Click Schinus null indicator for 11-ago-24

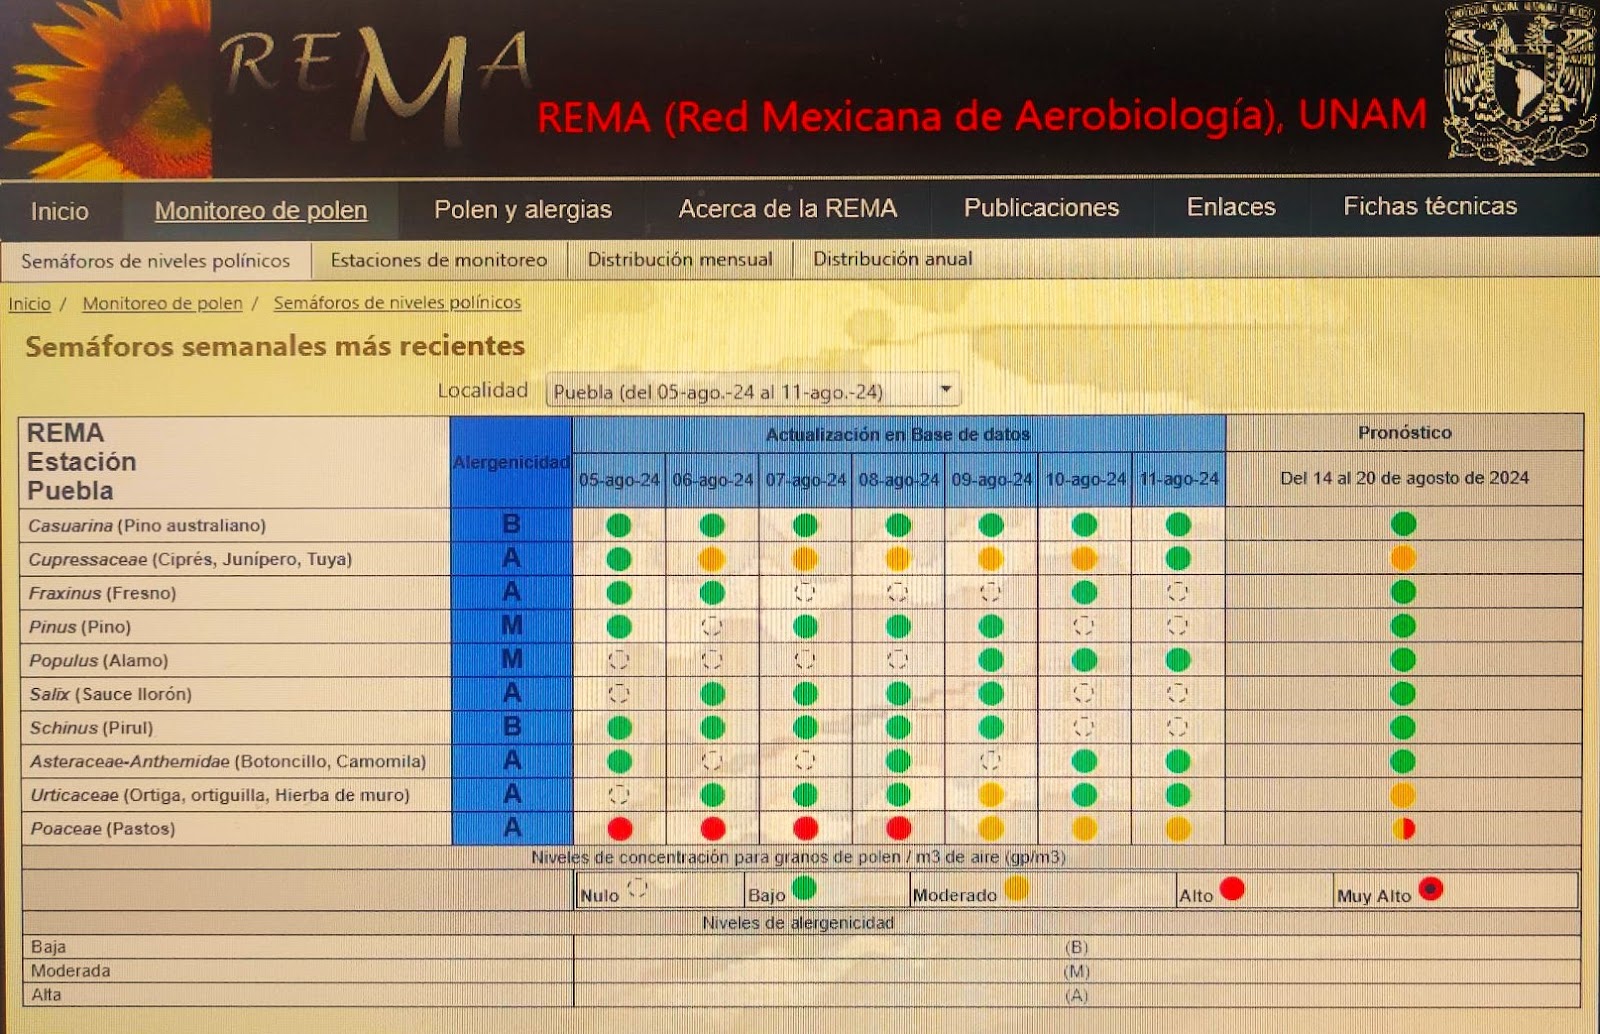(x=1178, y=727)
